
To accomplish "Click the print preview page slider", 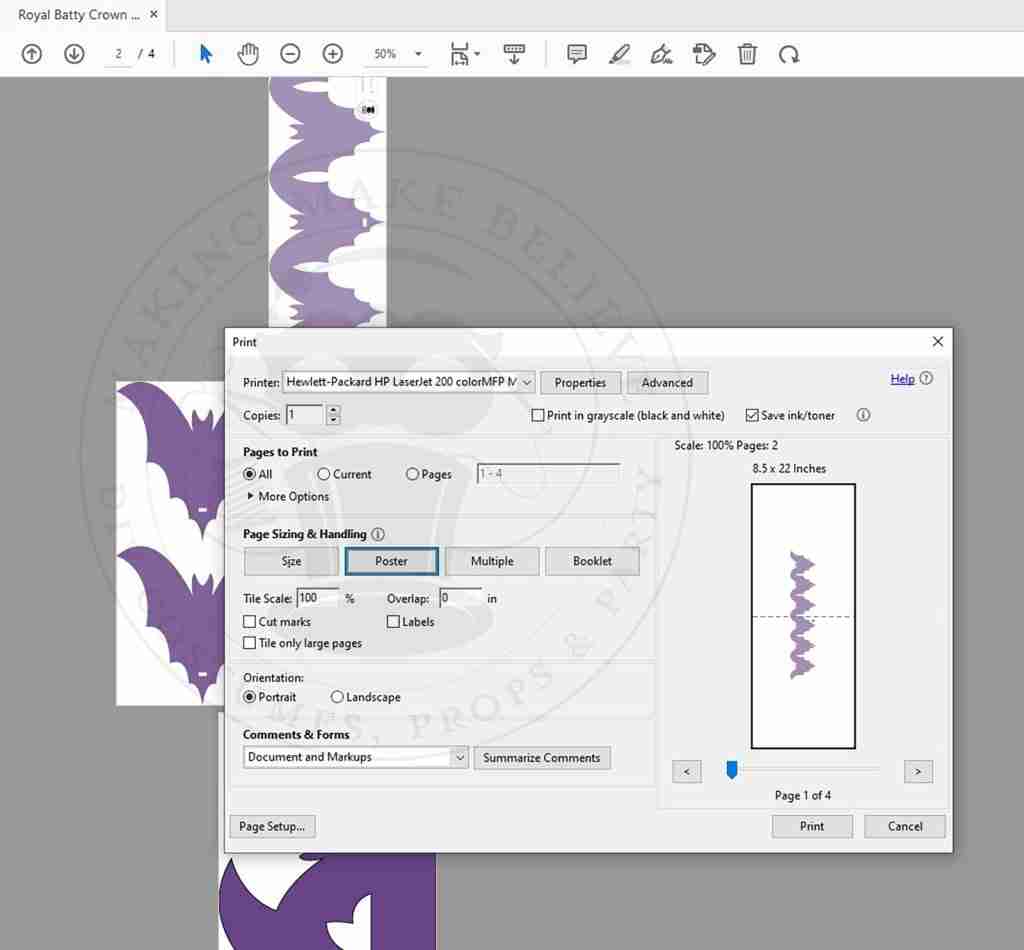I will (732, 769).
